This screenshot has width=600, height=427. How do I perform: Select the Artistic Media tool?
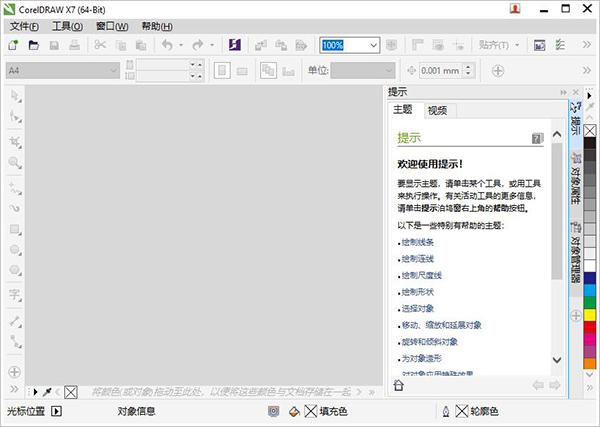[x=15, y=208]
